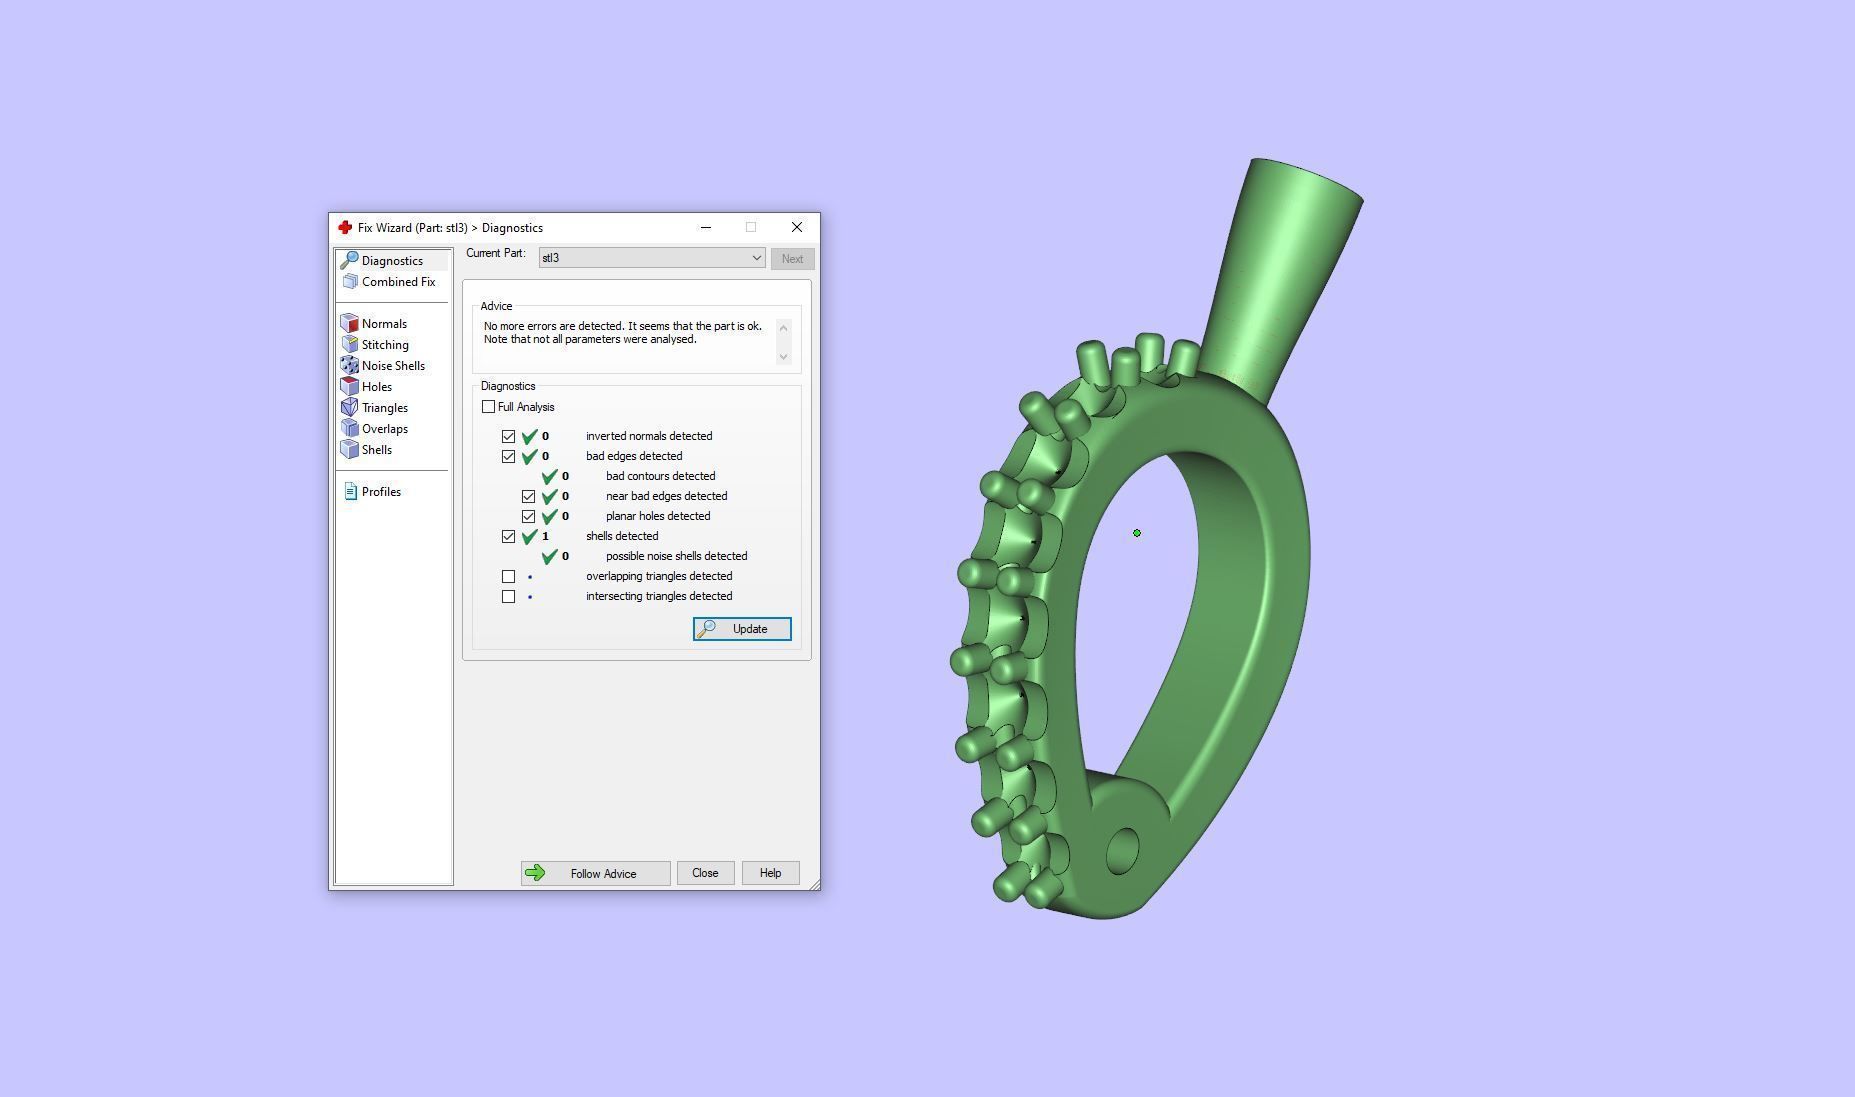Check intersecting triangles detected checkbox

(508, 597)
